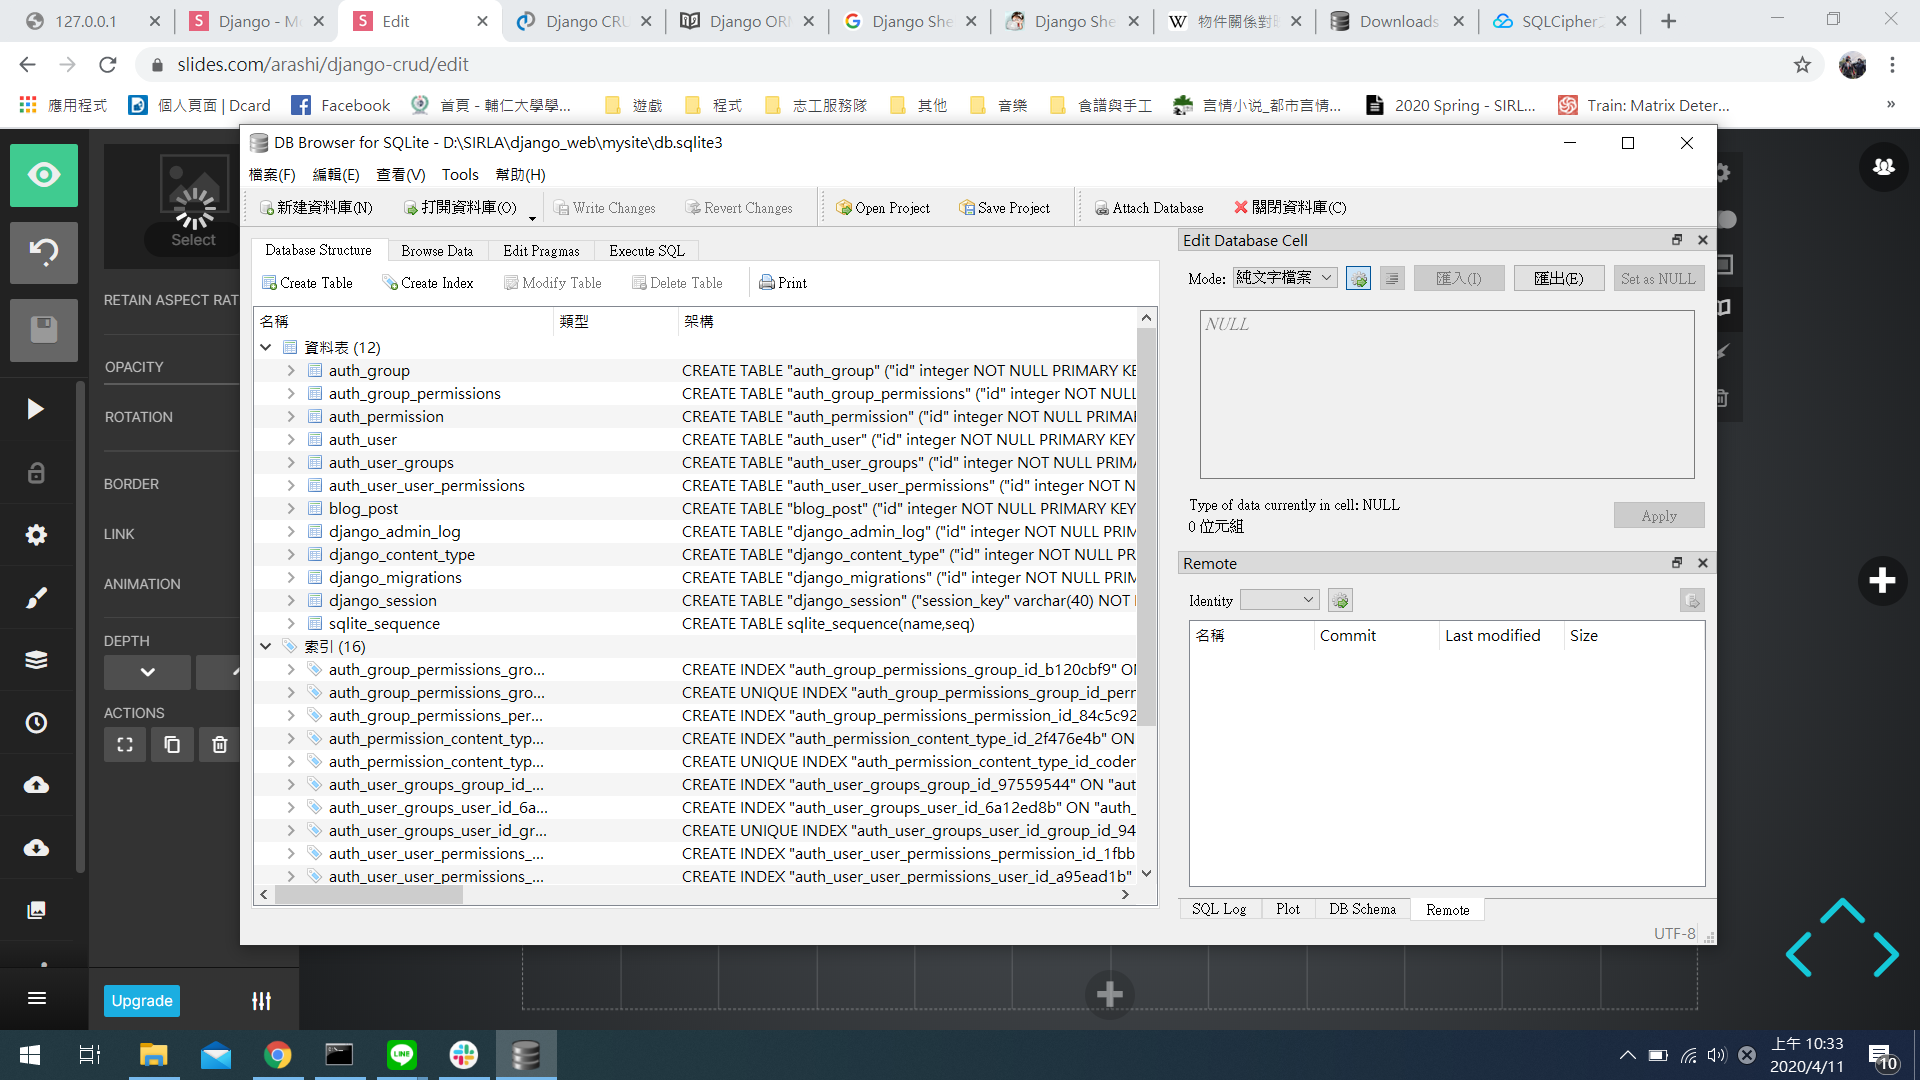
Task: Click the 匯出(E) export button
Action: point(1558,278)
